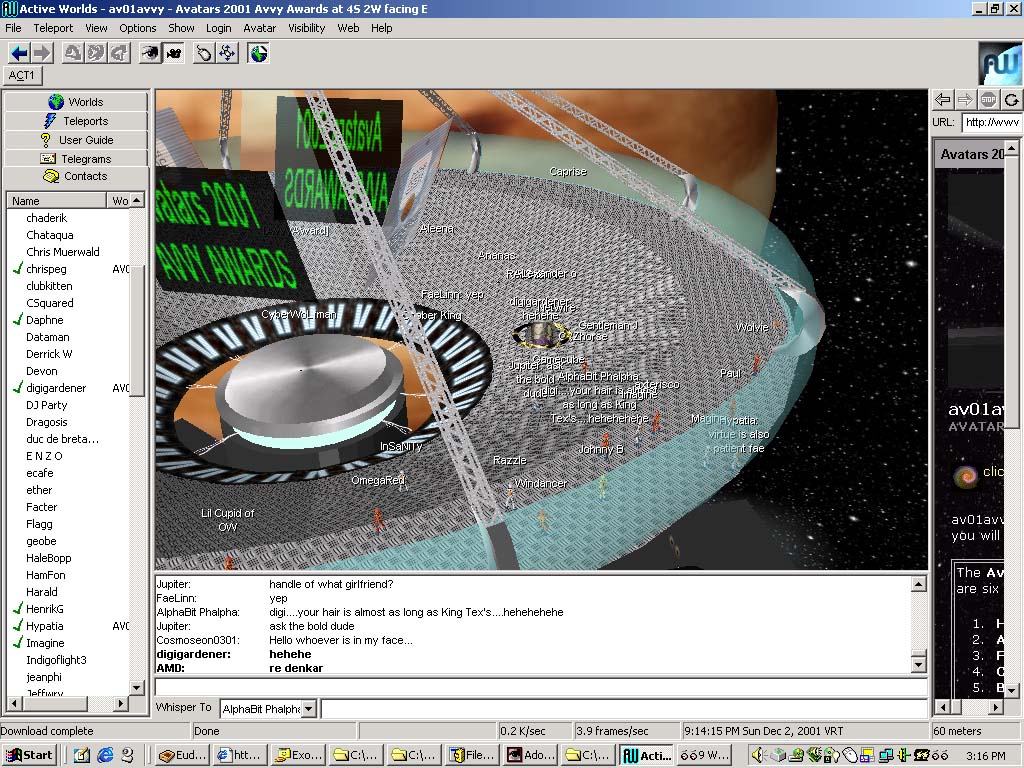Open the Teleport menu
1024x768 pixels.
[x=53, y=28]
